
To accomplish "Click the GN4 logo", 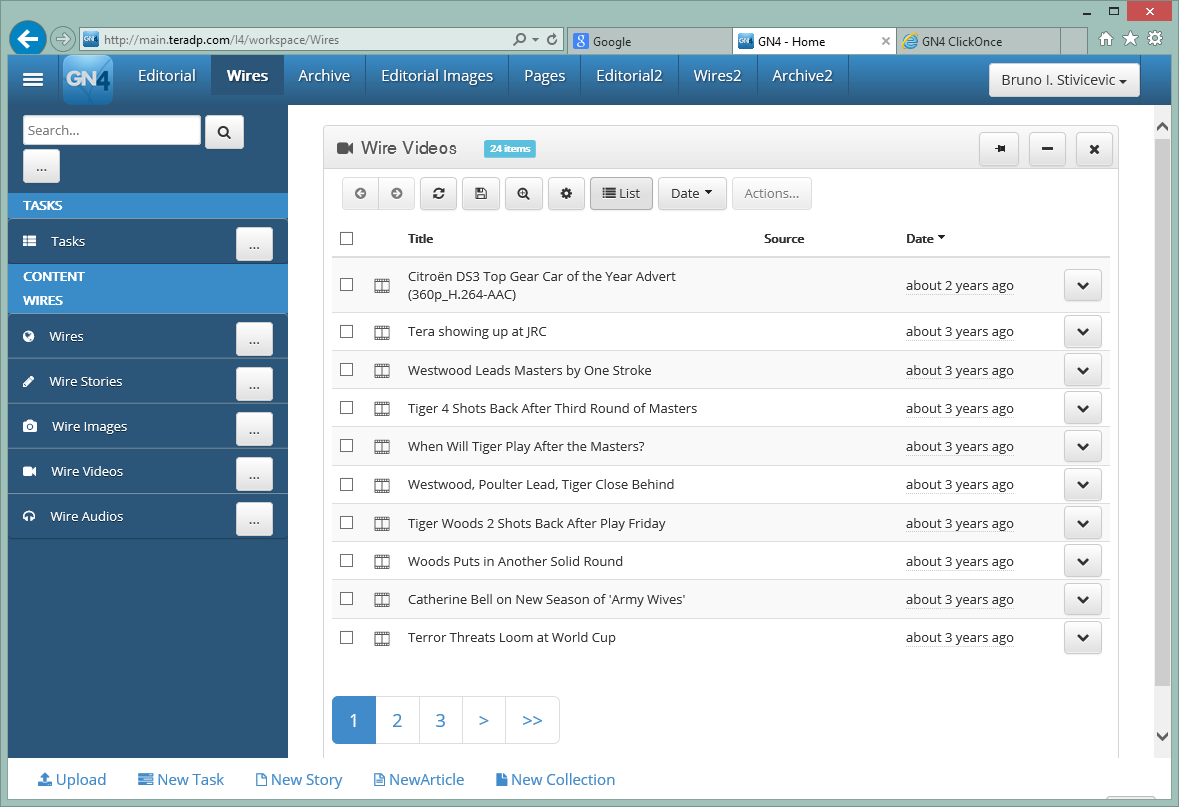I will tap(88, 79).
